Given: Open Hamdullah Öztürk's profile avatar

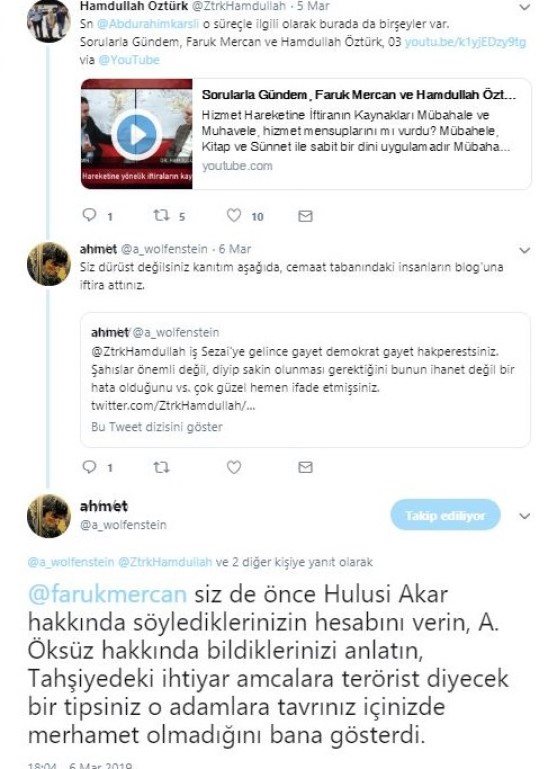Looking at the screenshot, I should tap(49, 21).
